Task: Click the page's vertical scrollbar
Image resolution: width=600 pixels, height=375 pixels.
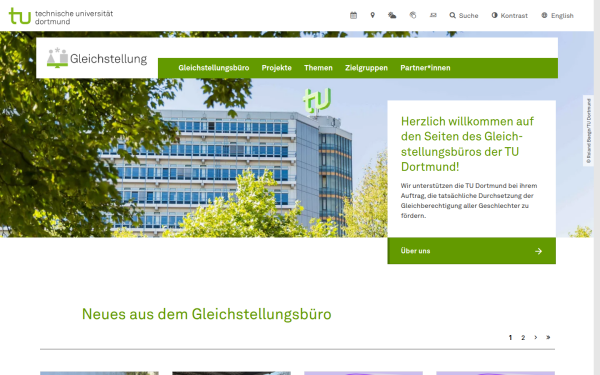Action: tap(597, 188)
